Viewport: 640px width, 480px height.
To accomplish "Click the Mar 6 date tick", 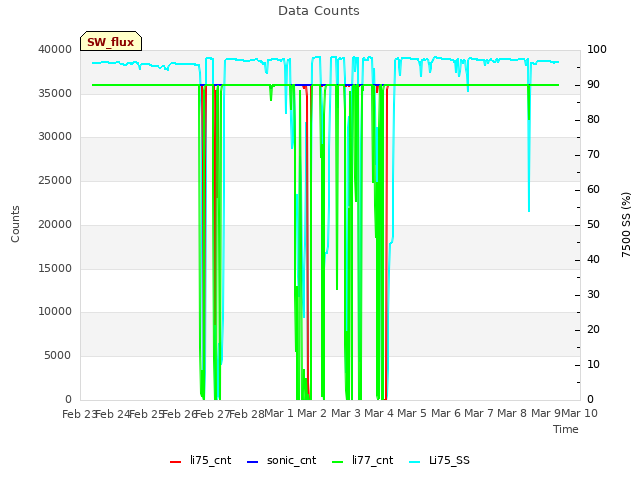I will (x=446, y=413).
